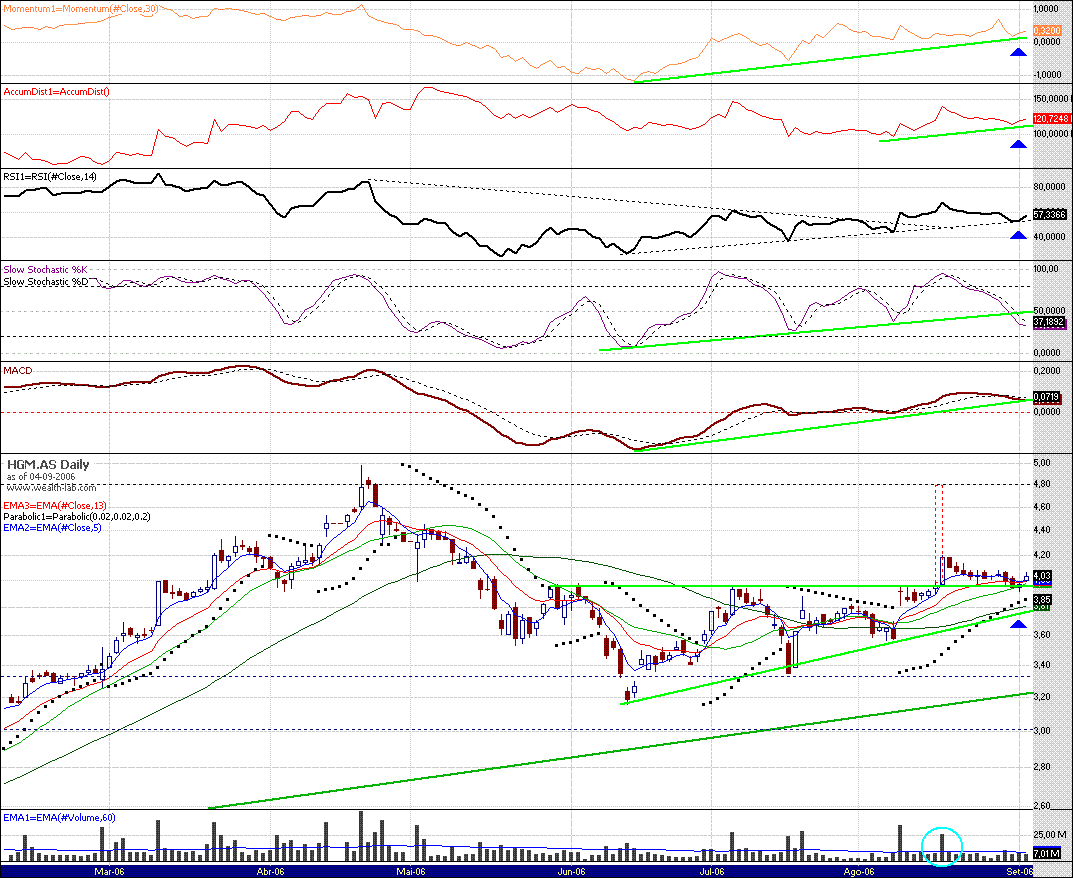
Task: Click the Abr-06 date axis label
Action: tap(271, 871)
